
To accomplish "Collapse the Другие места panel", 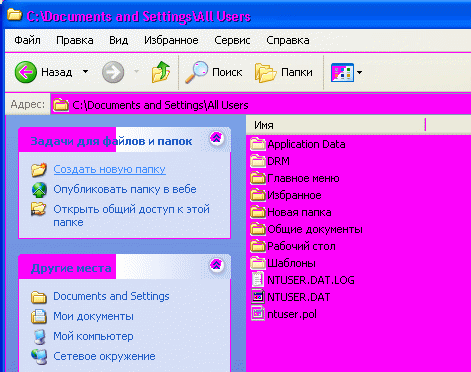I will (x=216, y=265).
